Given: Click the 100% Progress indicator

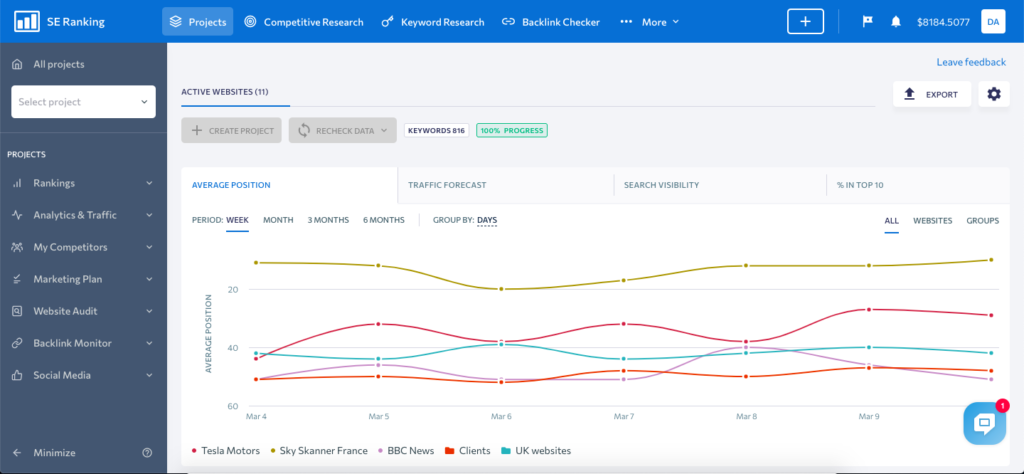Looking at the screenshot, I should pos(511,130).
